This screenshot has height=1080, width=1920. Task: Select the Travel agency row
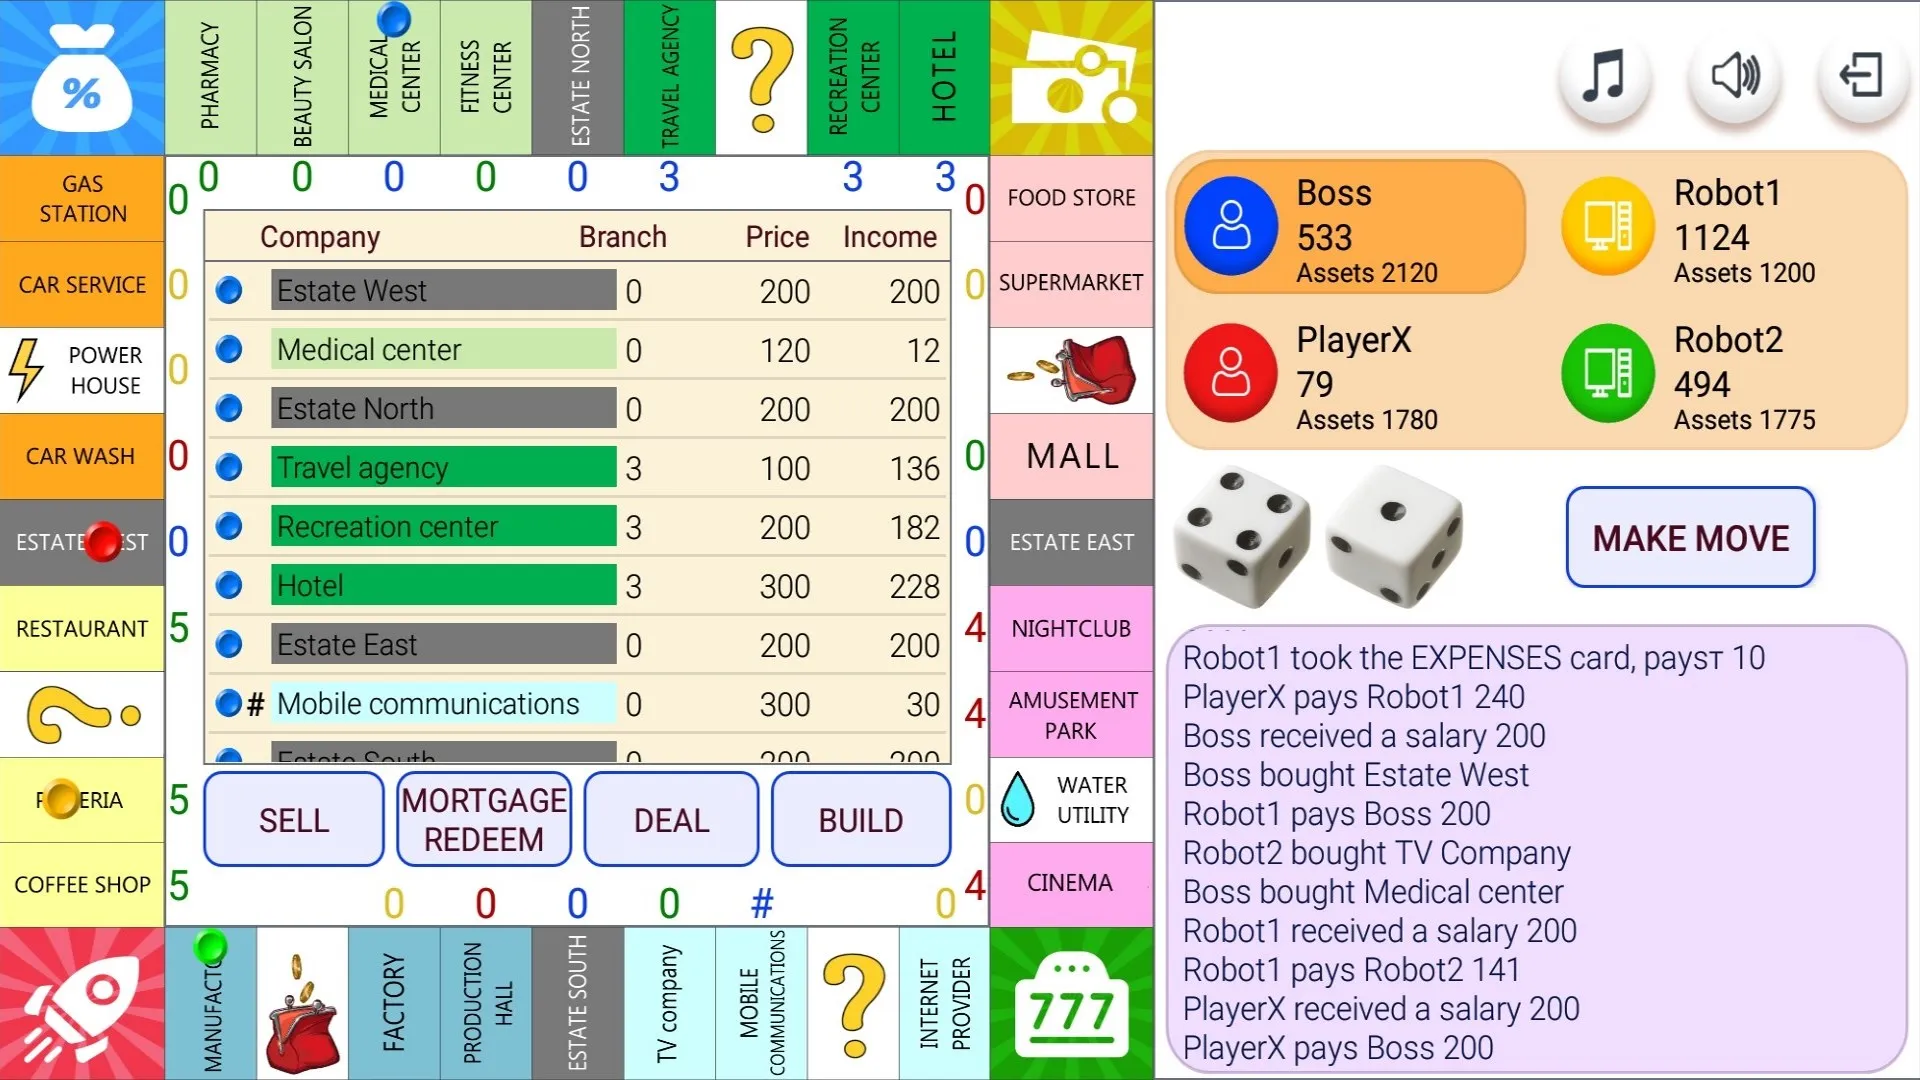point(582,467)
